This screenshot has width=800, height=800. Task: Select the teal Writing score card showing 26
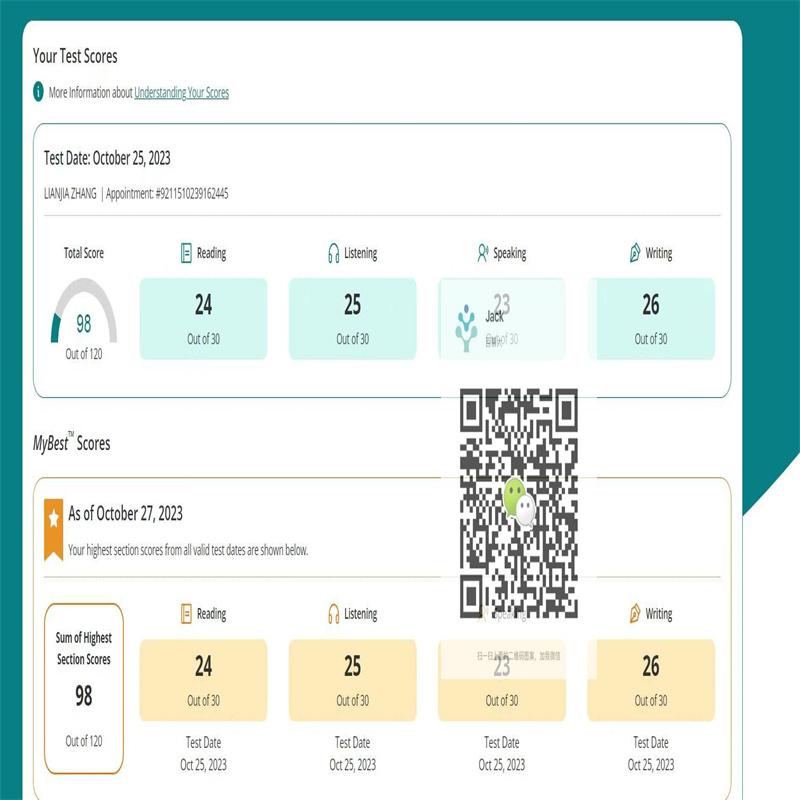pyautogui.click(x=651, y=318)
